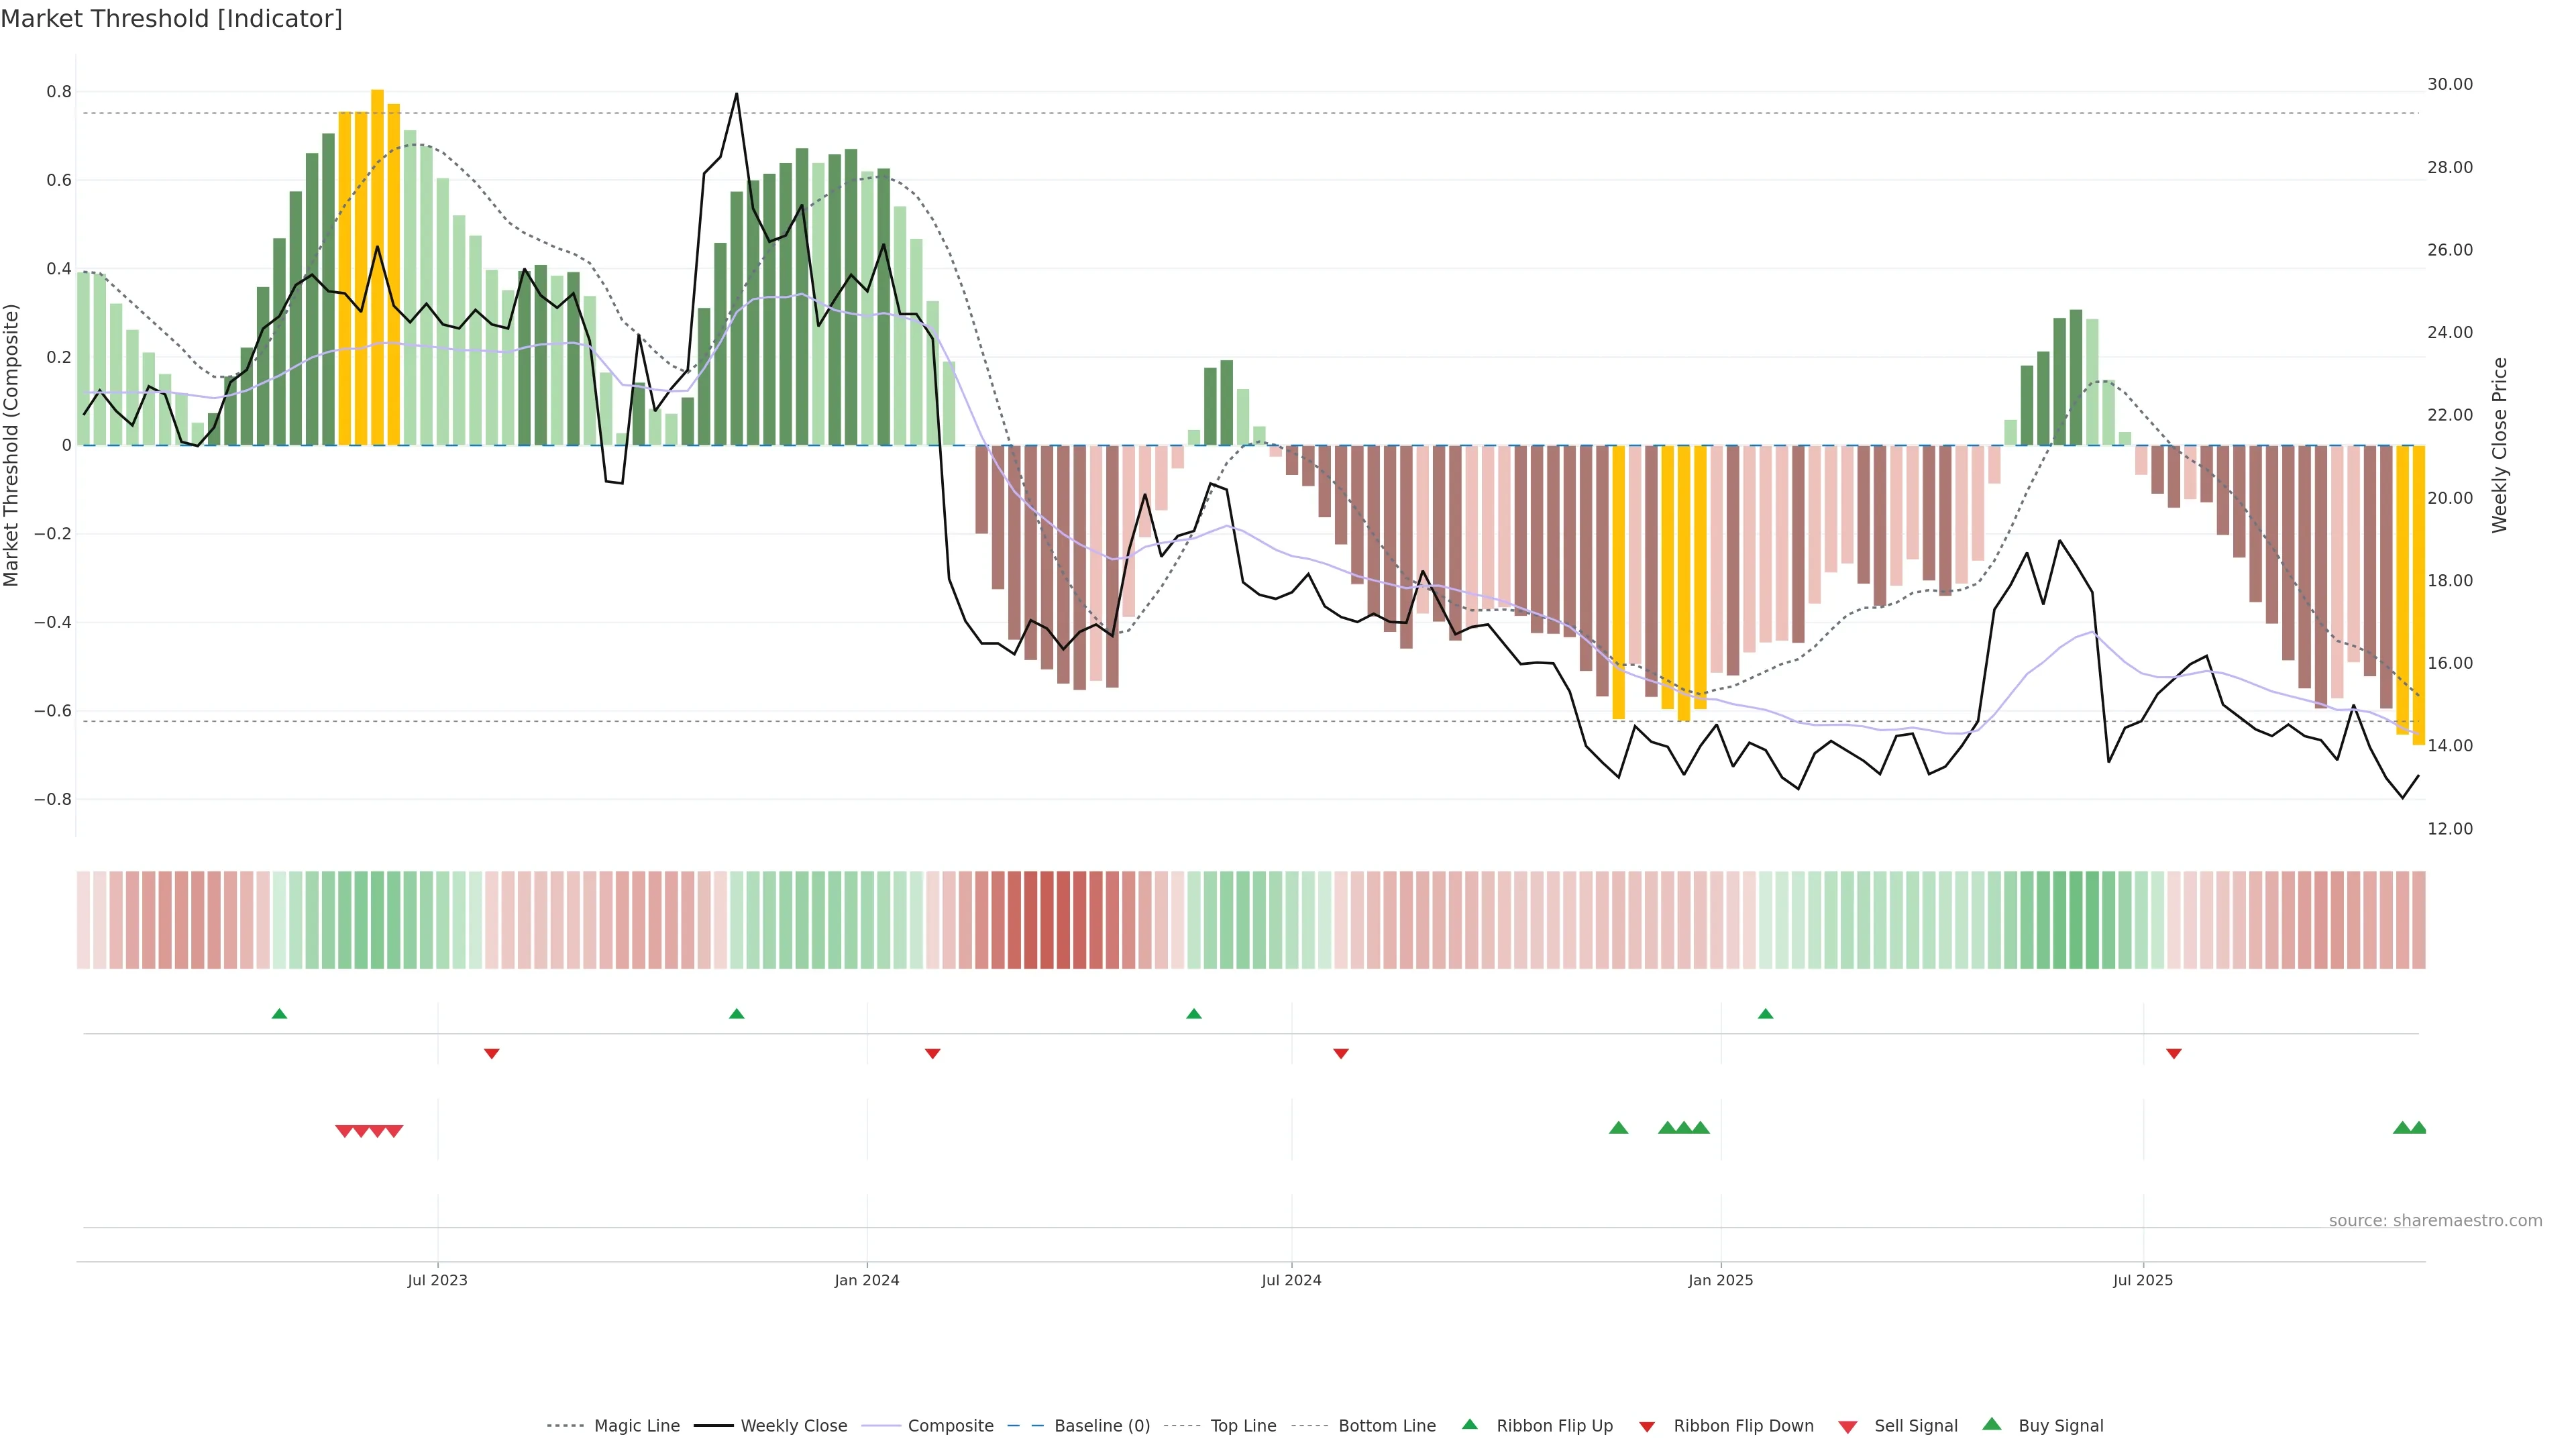The width and height of the screenshot is (2576, 1449).
Task: Click the green Ribbon Flip Up legend triangle
Action: (1469, 1424)
